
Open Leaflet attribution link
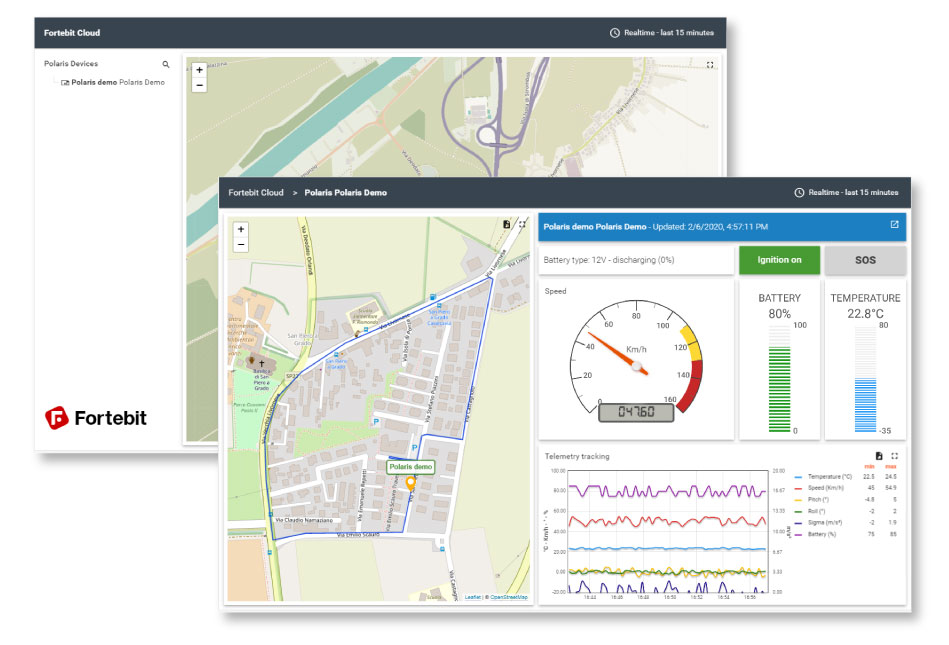tap(473, 597)
